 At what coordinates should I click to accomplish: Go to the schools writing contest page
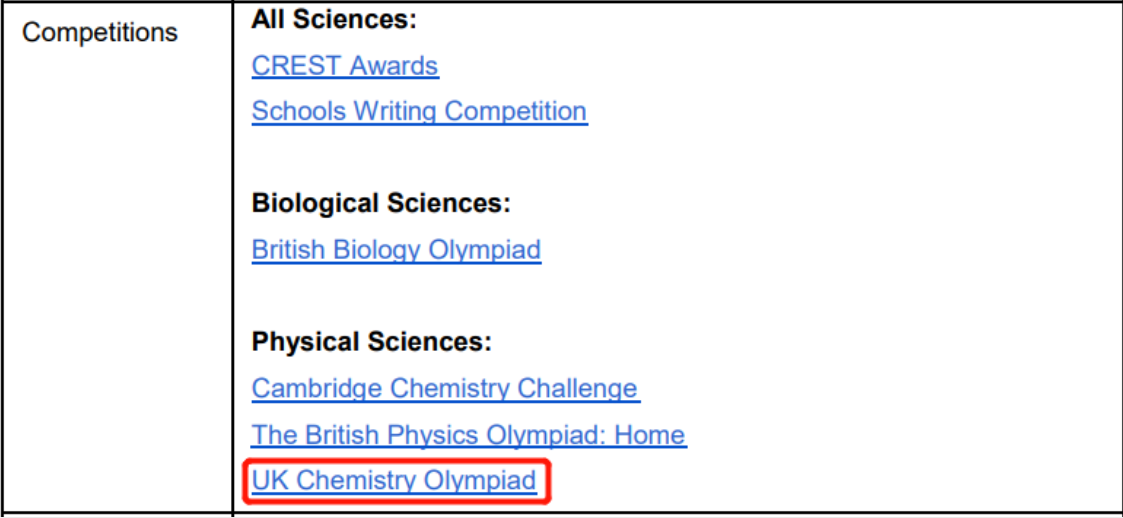point(419,111)
